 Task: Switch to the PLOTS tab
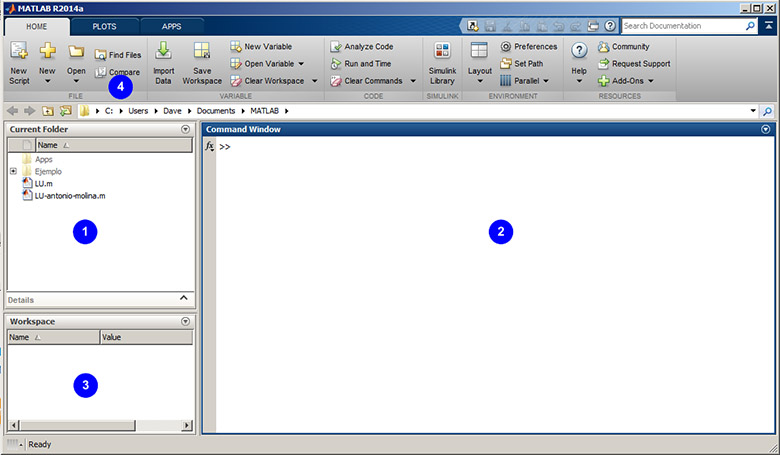pos(104,27)
